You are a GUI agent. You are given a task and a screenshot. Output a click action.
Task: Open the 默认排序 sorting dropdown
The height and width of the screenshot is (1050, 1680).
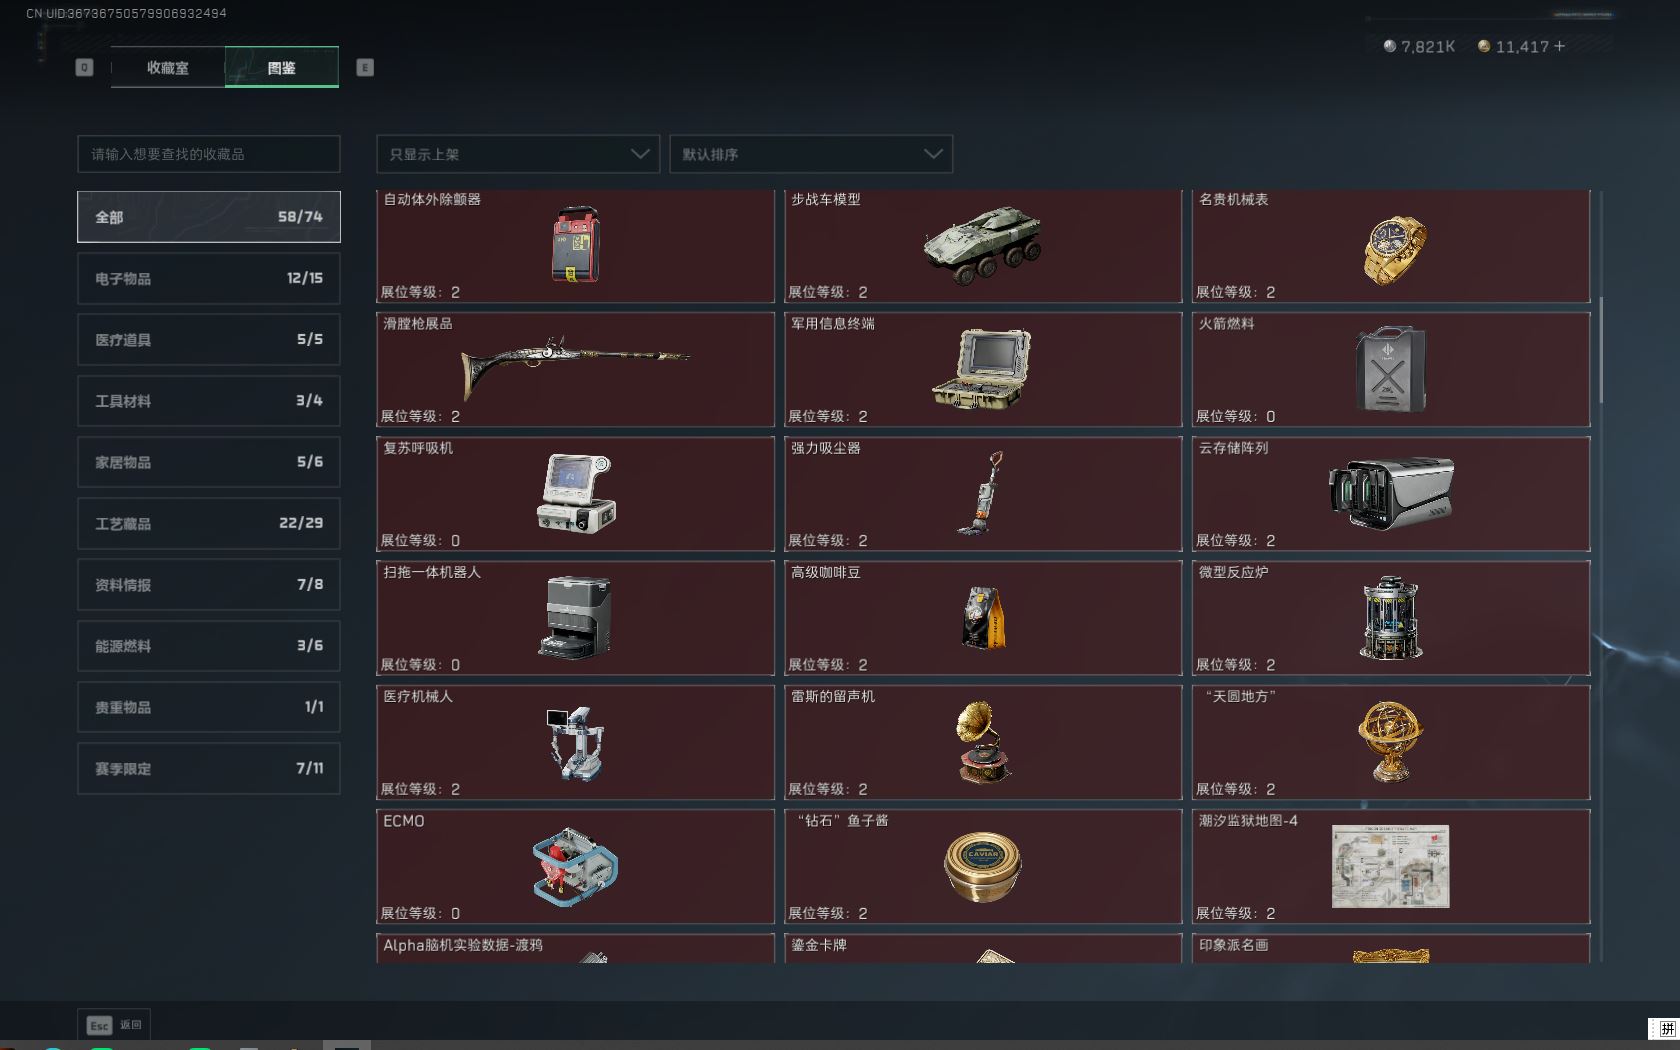tap(811, 154)
